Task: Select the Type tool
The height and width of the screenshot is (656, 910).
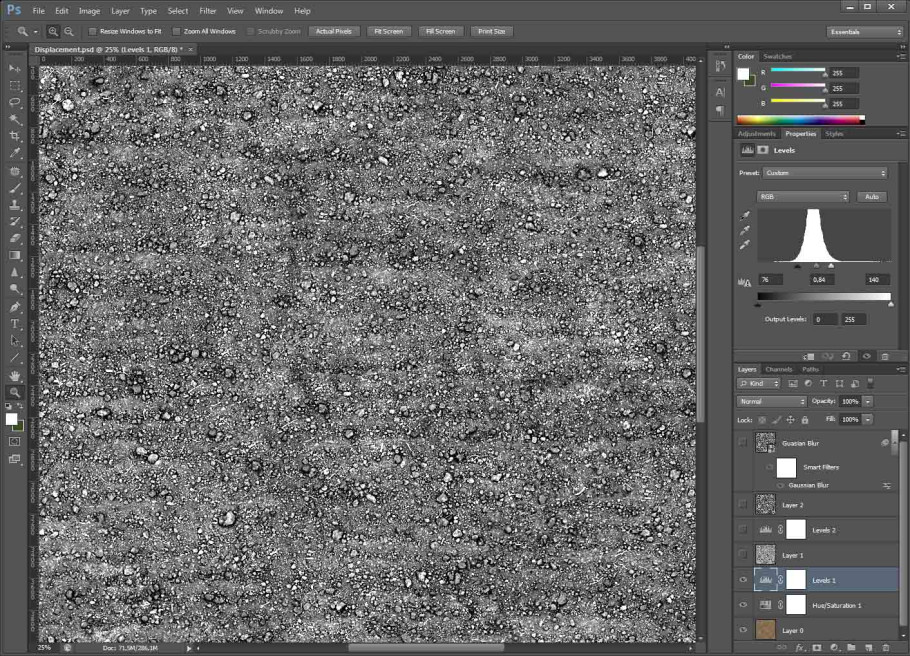Action: pyautogui.click(x=15, y=324)
